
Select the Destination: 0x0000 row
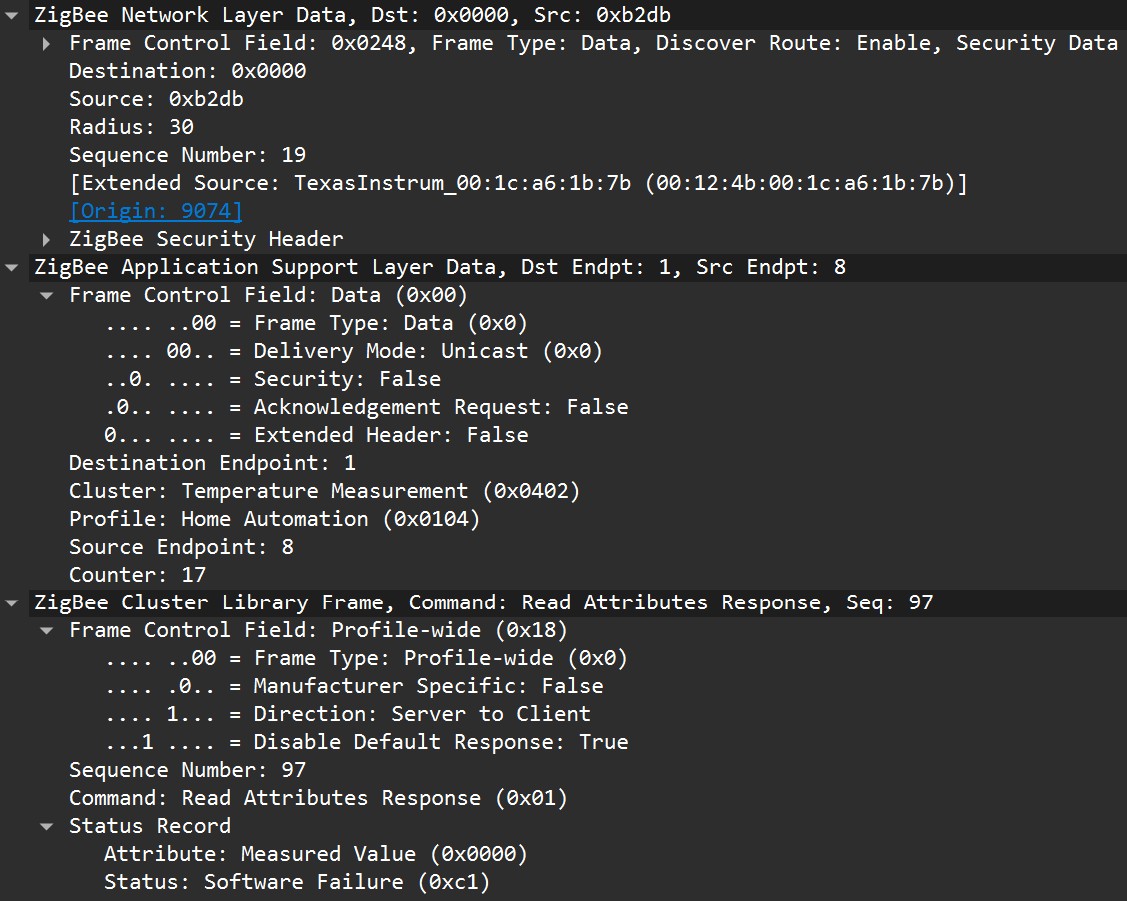tap(188, 71)
